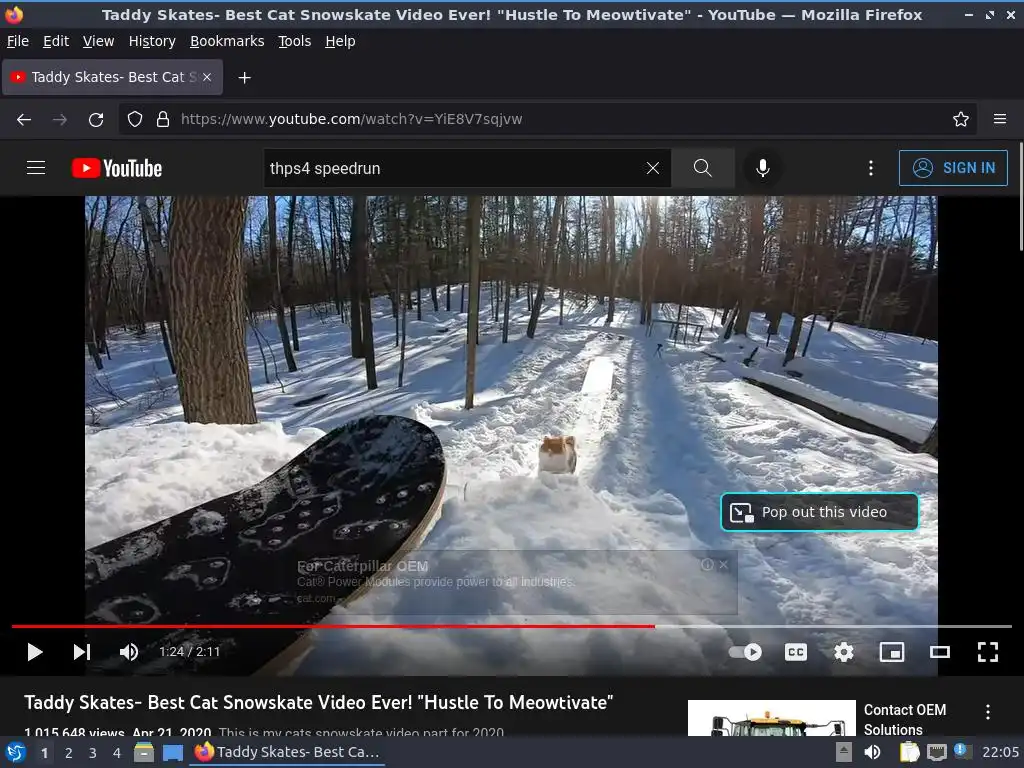Click the taskbar clock 22:05
Image resolution: width=1024 pixels, height=768 pixels.
click(x=1000, y=752)
